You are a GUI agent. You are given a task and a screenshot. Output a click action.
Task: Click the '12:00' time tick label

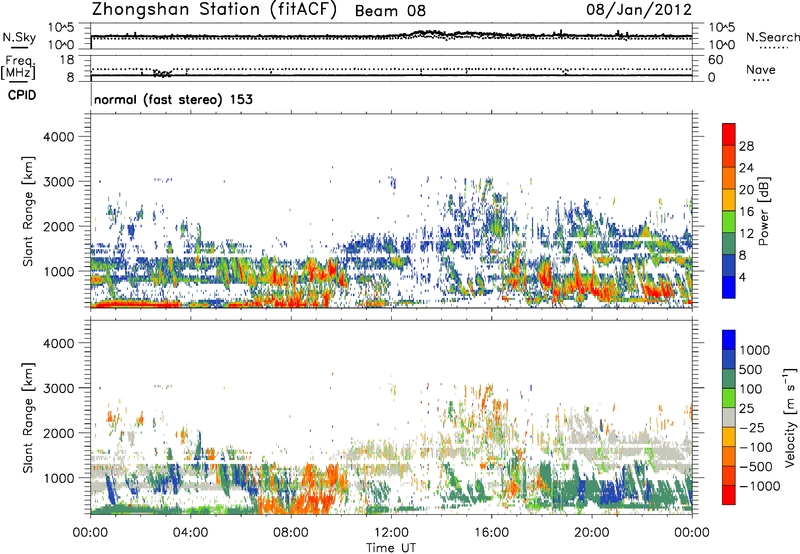(391, 533)
